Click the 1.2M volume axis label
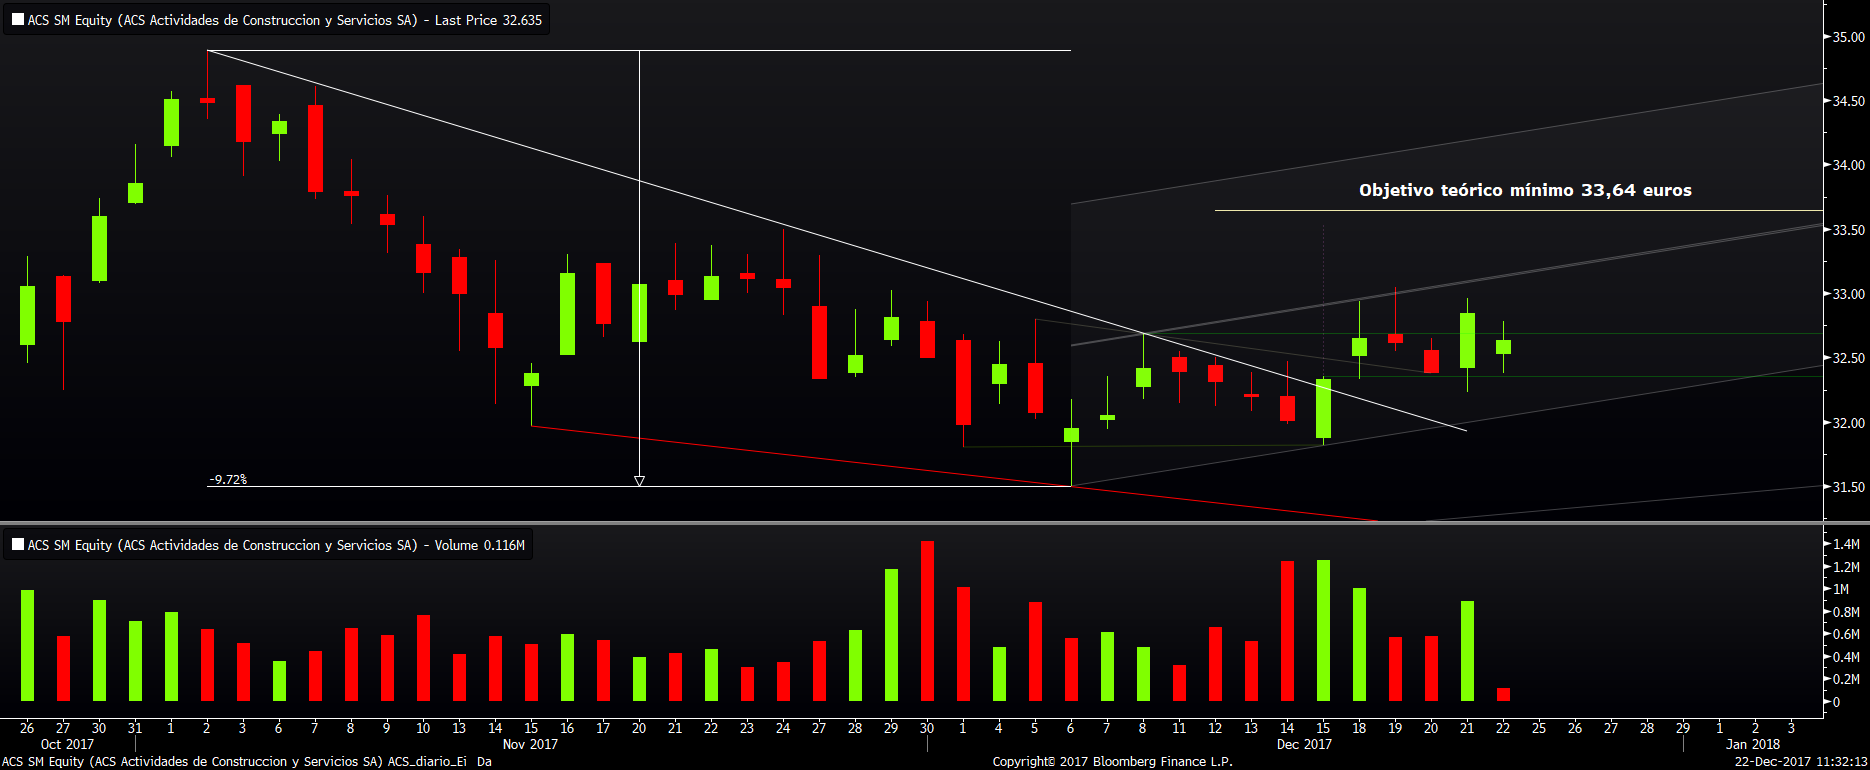This screenshot has width=1870, height=770. 1846,567
